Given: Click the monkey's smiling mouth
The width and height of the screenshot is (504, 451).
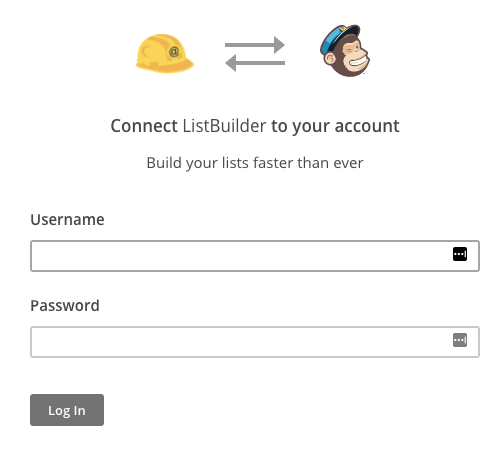Looking at the screenshot, I should pyautogui.click(x=357, y=63).
